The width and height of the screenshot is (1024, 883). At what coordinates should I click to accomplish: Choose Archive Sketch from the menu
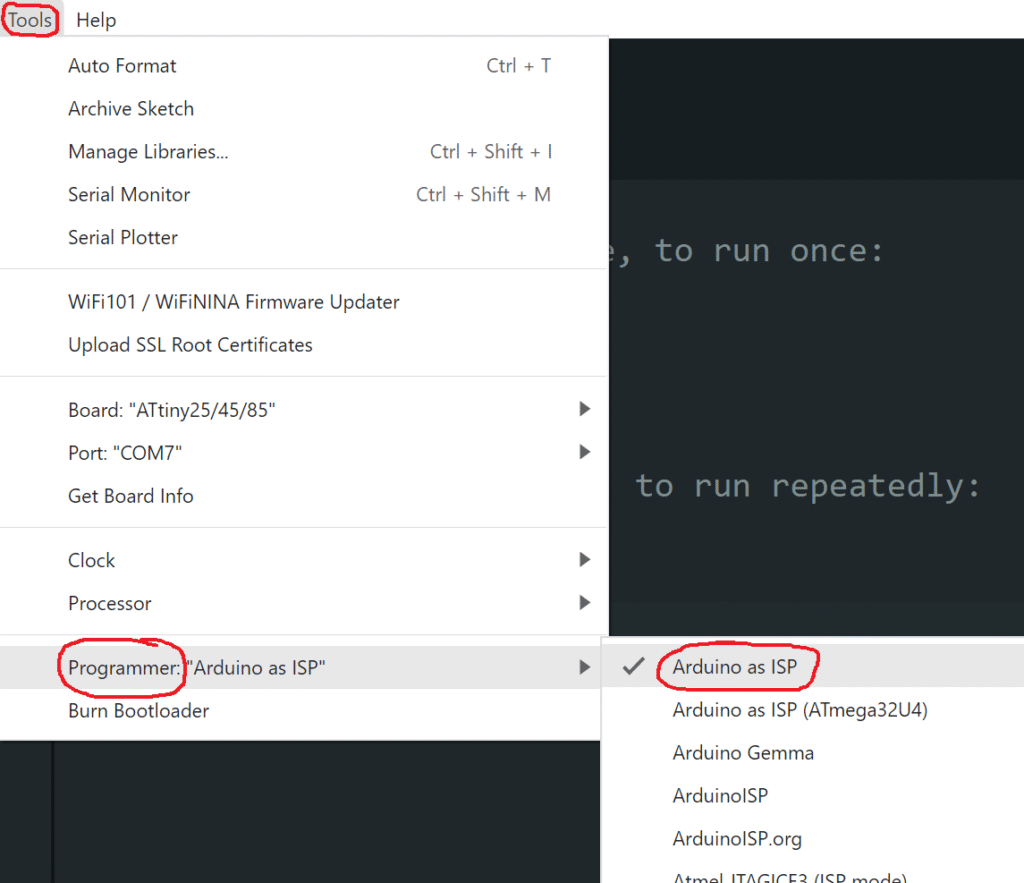coord(131,109)
